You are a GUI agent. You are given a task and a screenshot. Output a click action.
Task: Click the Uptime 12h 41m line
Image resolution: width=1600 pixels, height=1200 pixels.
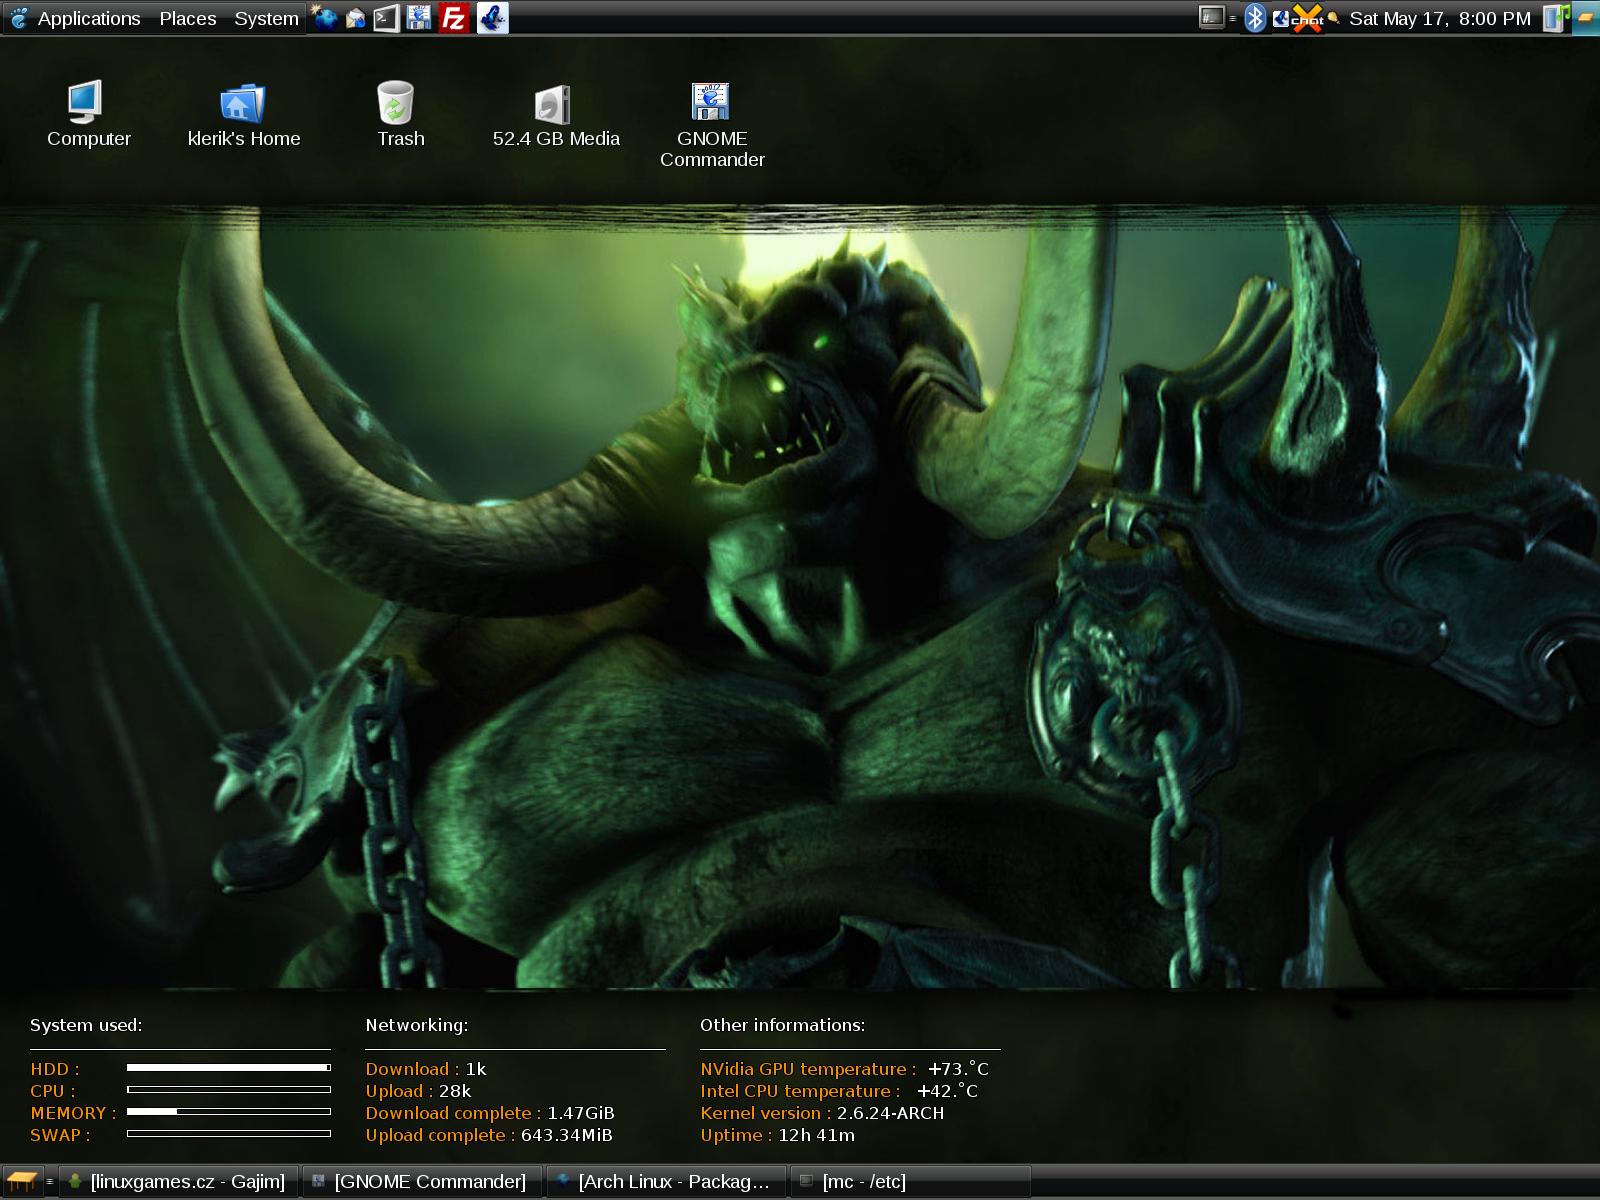click(x=777, y=1135)
